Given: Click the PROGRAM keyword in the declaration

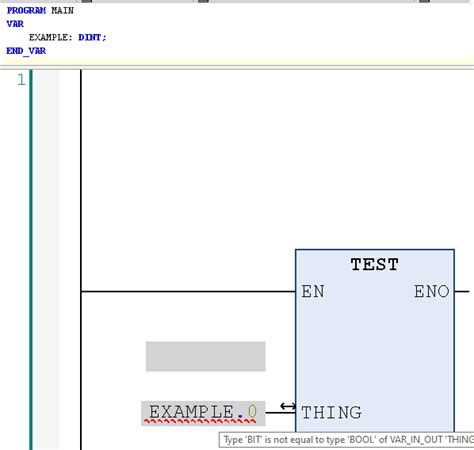Looking at the screenshot, I should 26,11.
